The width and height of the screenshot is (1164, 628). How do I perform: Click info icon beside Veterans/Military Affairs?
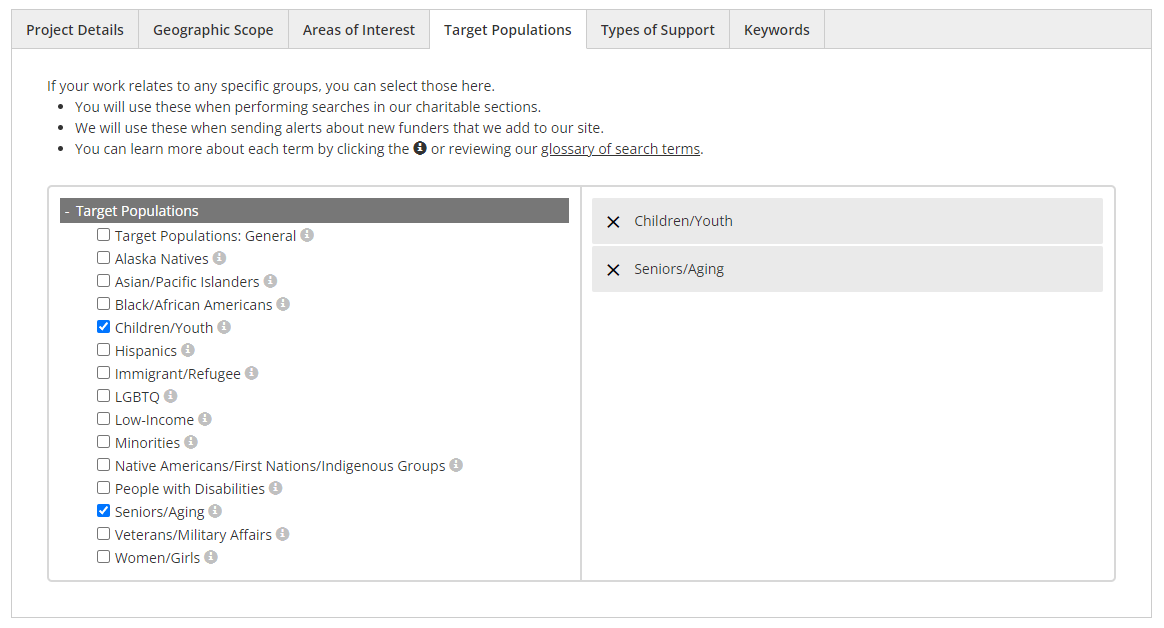tap(283, 534)
